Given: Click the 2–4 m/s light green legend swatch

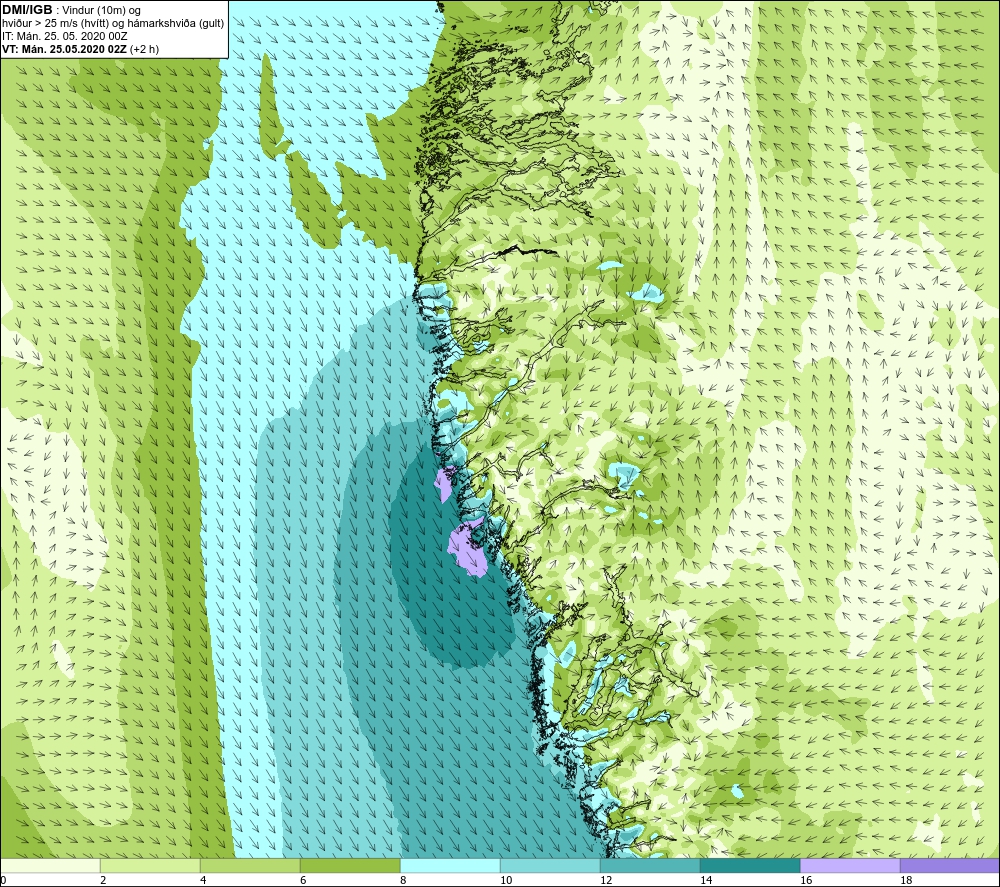Looking at the screenshot, I should (x=150, y=865).
